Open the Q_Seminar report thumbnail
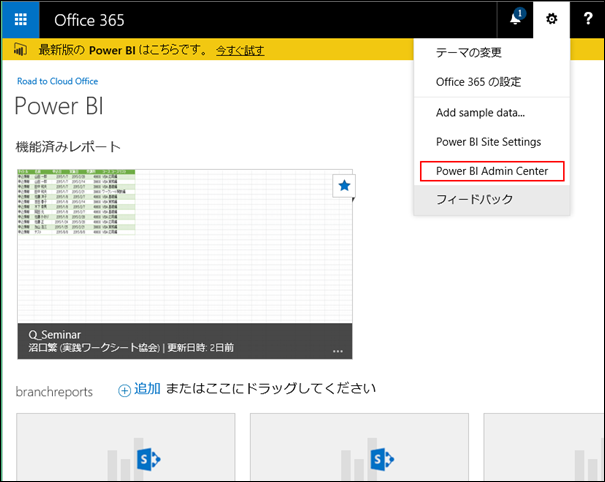Screen dimensions: 605x482 click(x=184, y=246)
